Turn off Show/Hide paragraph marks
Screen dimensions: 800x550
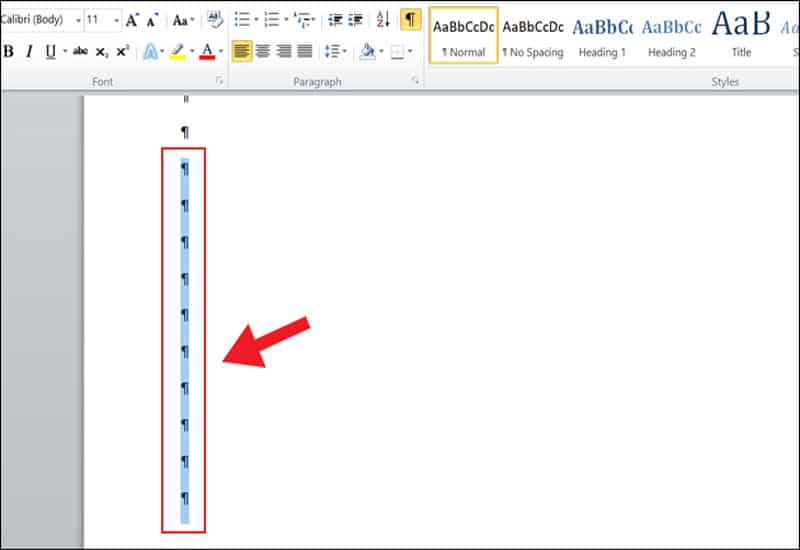[x=410, y=20]
